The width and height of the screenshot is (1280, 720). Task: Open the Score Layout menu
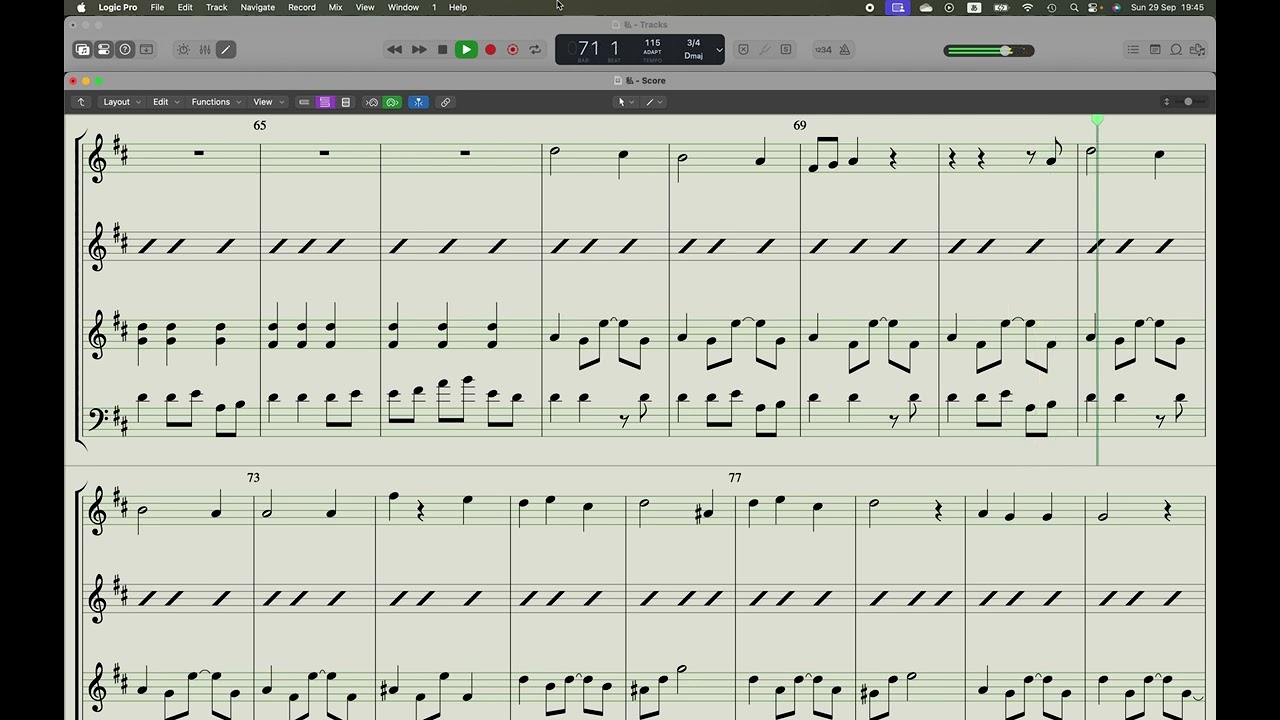tap(121, 102)
